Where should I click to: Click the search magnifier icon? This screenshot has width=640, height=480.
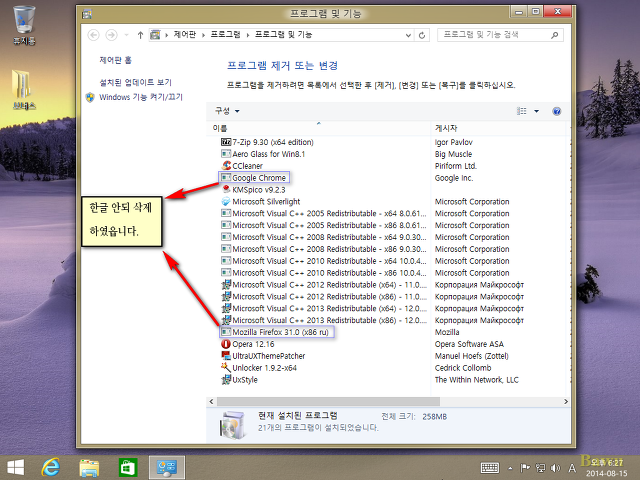click(x=554, y=35)
